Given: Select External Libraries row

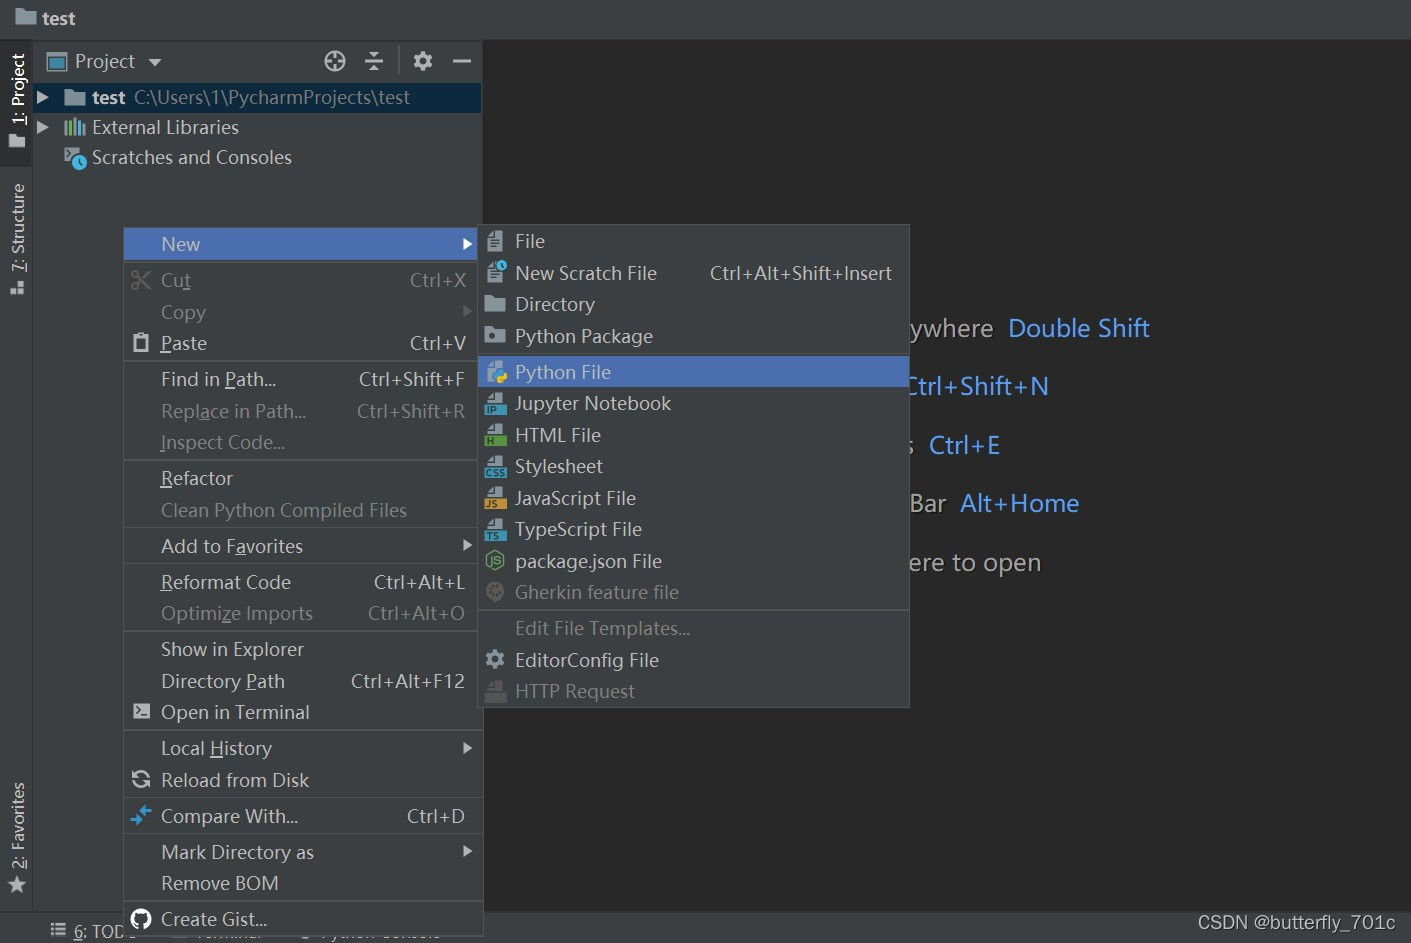Looking at the screenshot, I should (x=257, y=127).
